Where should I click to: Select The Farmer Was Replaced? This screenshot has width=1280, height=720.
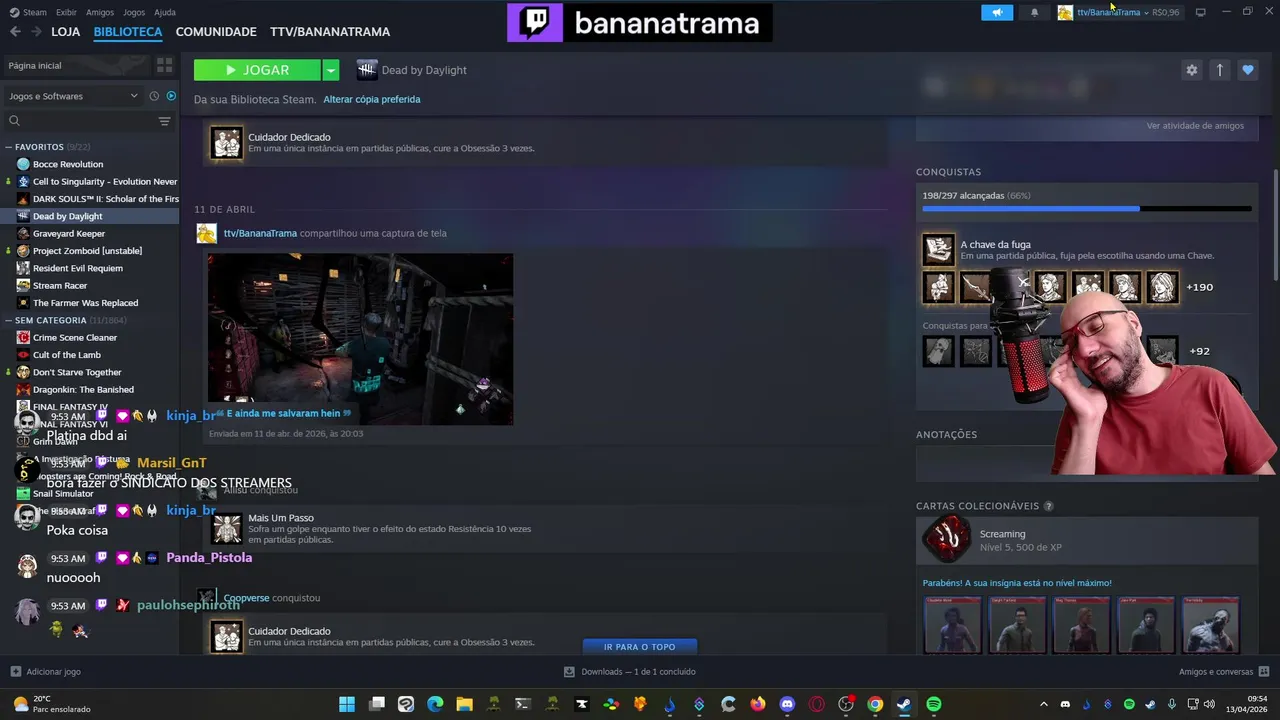85,303
